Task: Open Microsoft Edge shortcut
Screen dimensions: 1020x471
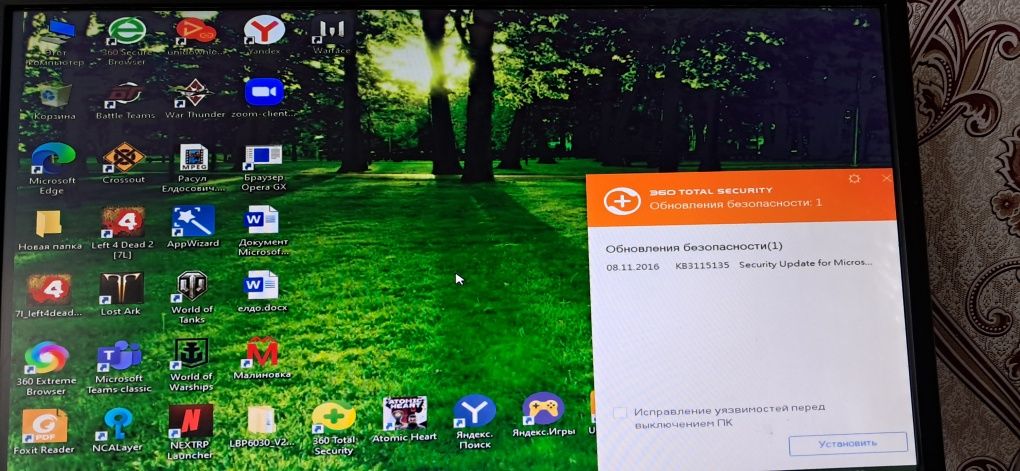Action: 52,169
